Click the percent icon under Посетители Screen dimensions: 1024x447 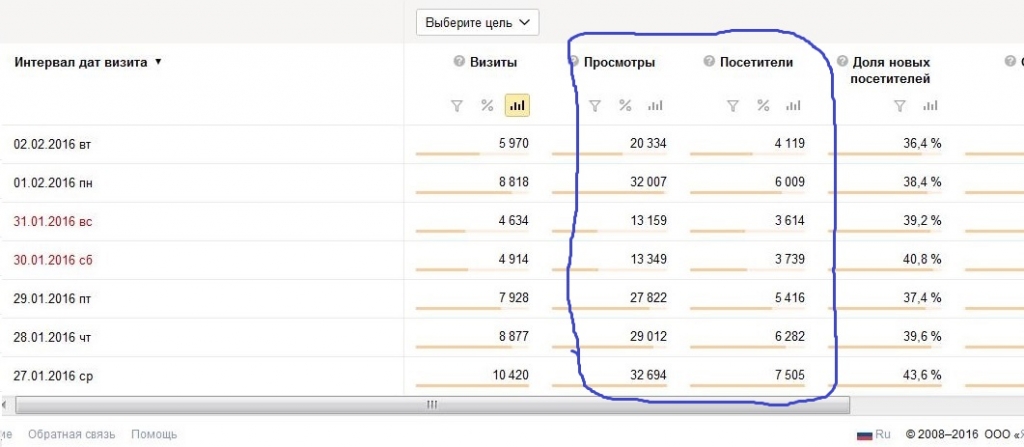pyautogui.click(x=763, y=106)
